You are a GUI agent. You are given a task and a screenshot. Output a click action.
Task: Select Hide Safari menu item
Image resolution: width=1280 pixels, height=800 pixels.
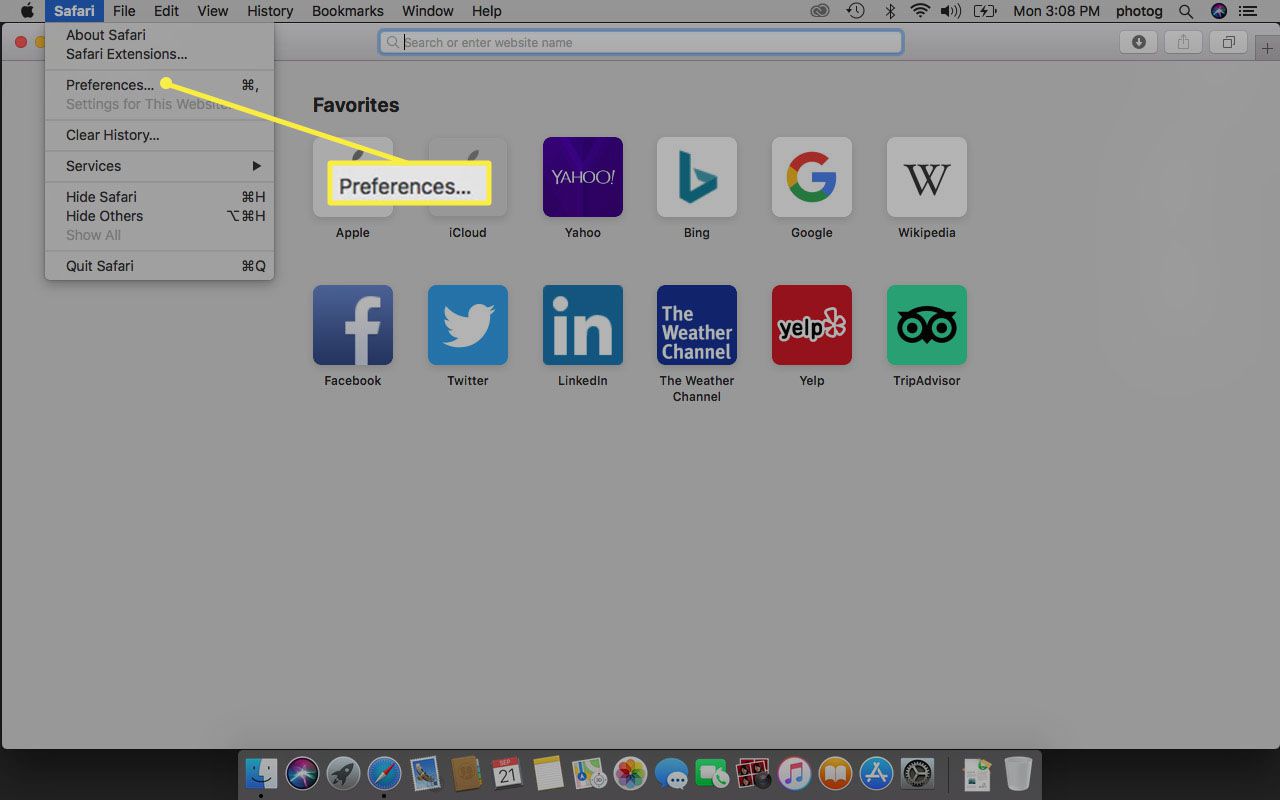(159, 197)
